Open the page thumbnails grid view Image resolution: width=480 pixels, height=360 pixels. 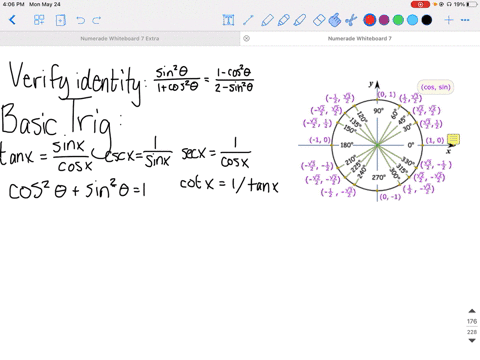click(x=39, y=20)
